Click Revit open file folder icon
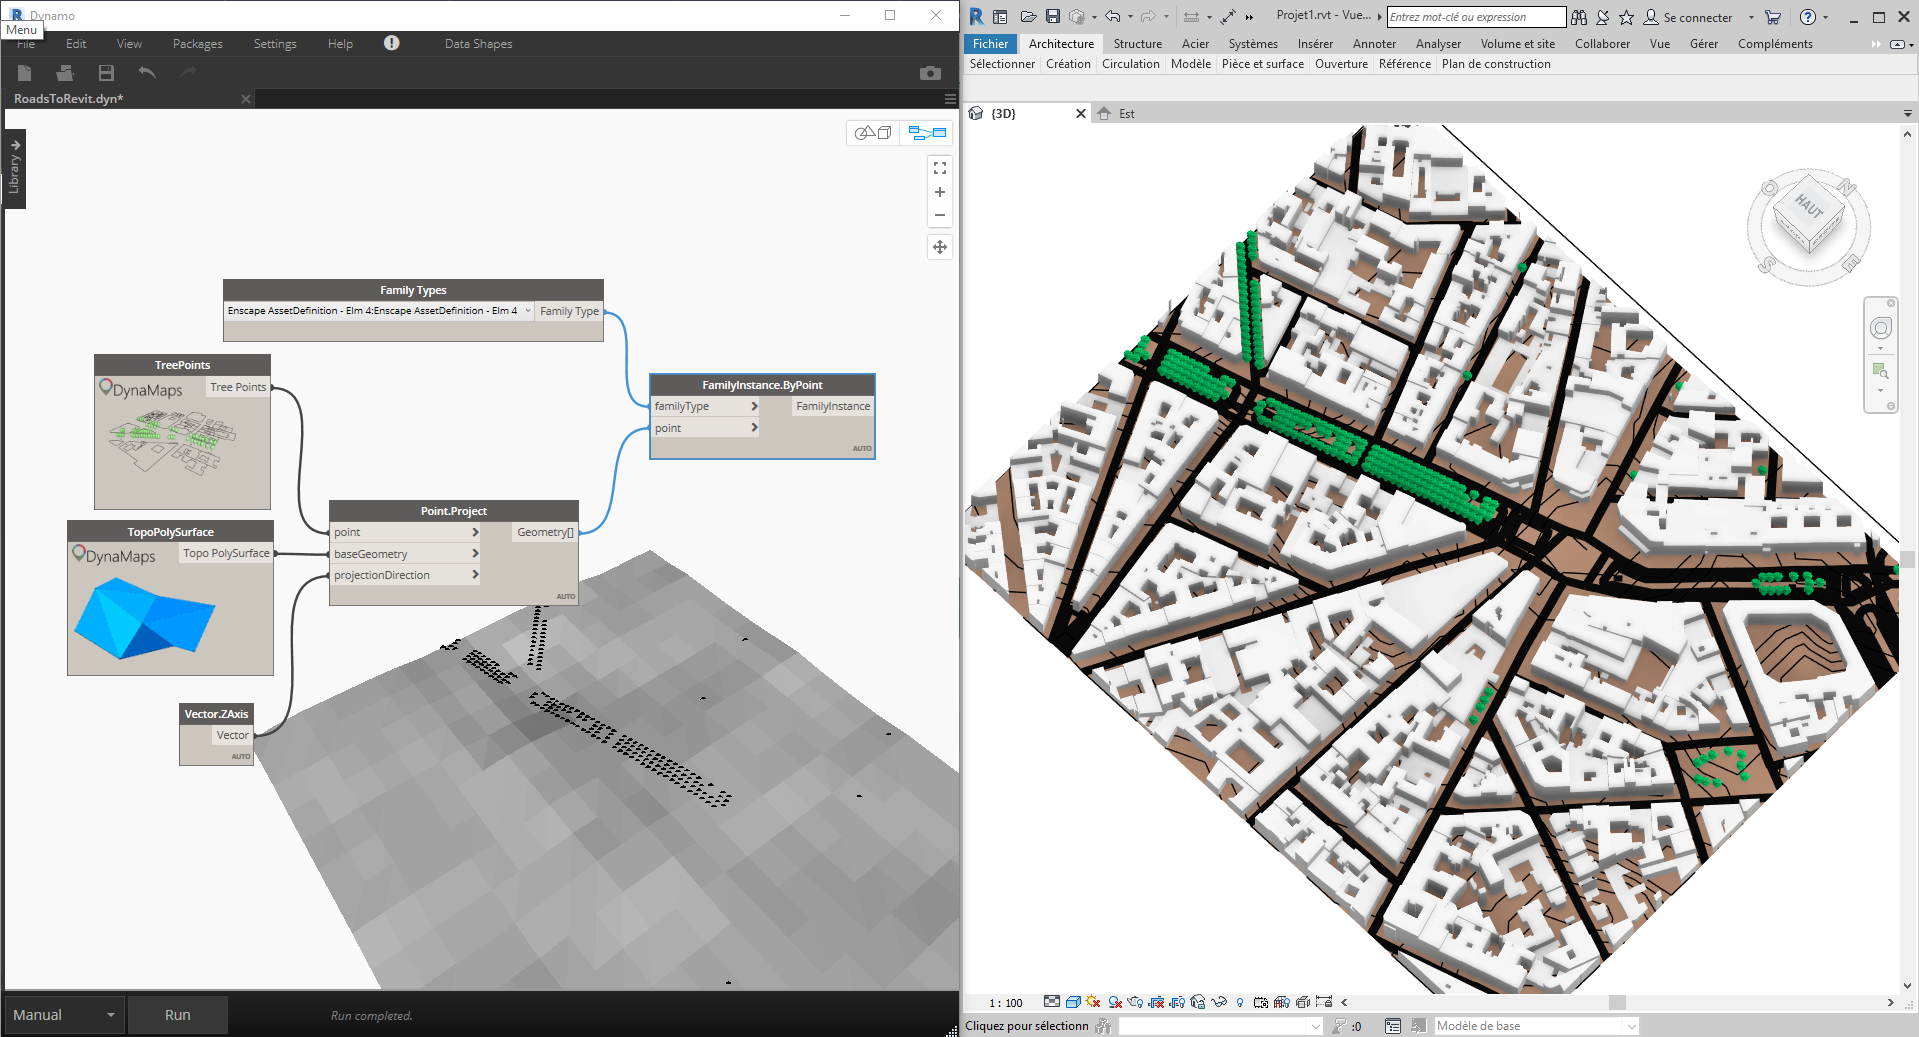The width and height of the screenshot is (1919, 1037). [1027, 17]
